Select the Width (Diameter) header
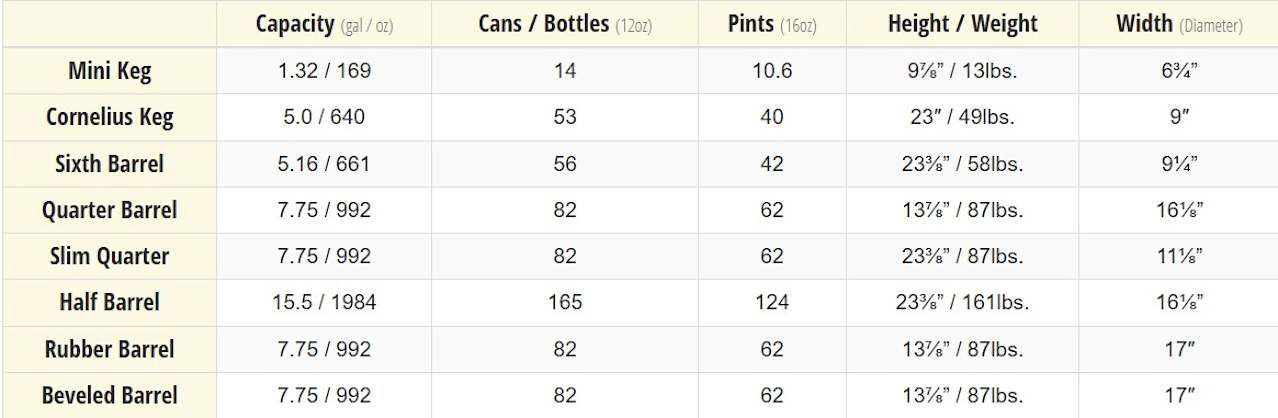The width and height of the screenshot is (1278, 418). pos(1179,24)
